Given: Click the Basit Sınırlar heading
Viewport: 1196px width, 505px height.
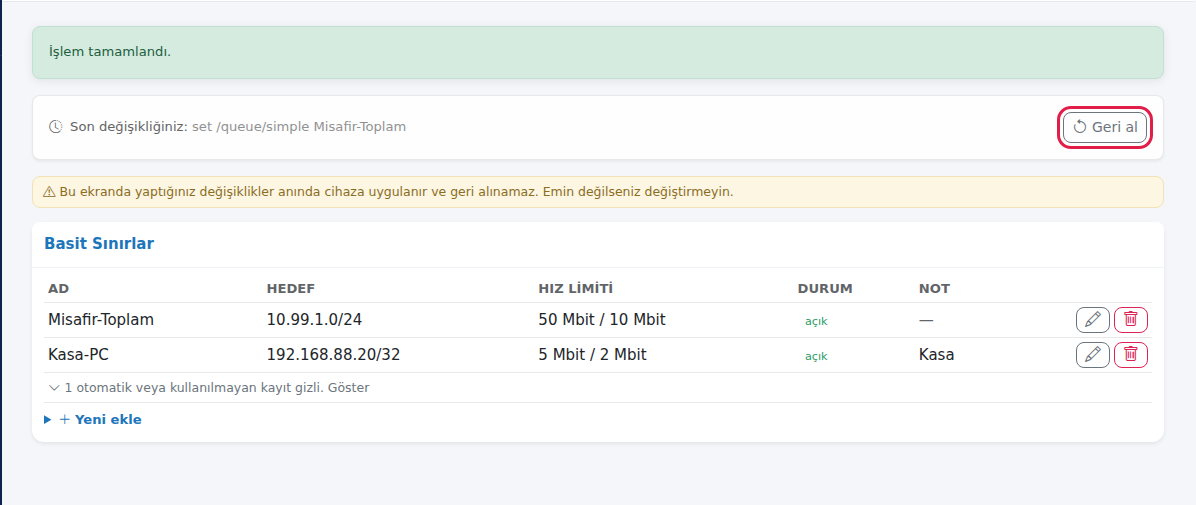Looking at the screenshot, I should pos(99,243).
